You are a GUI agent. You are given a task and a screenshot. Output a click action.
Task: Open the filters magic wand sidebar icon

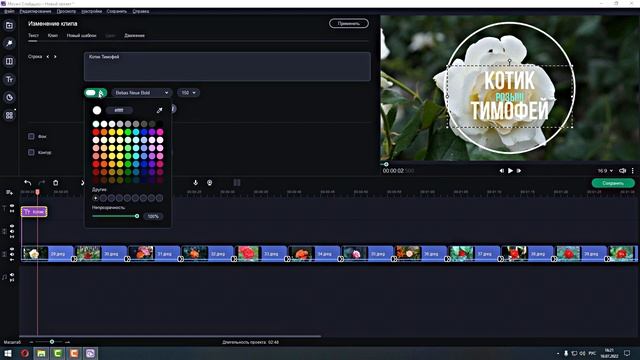(x=9, y=43)
